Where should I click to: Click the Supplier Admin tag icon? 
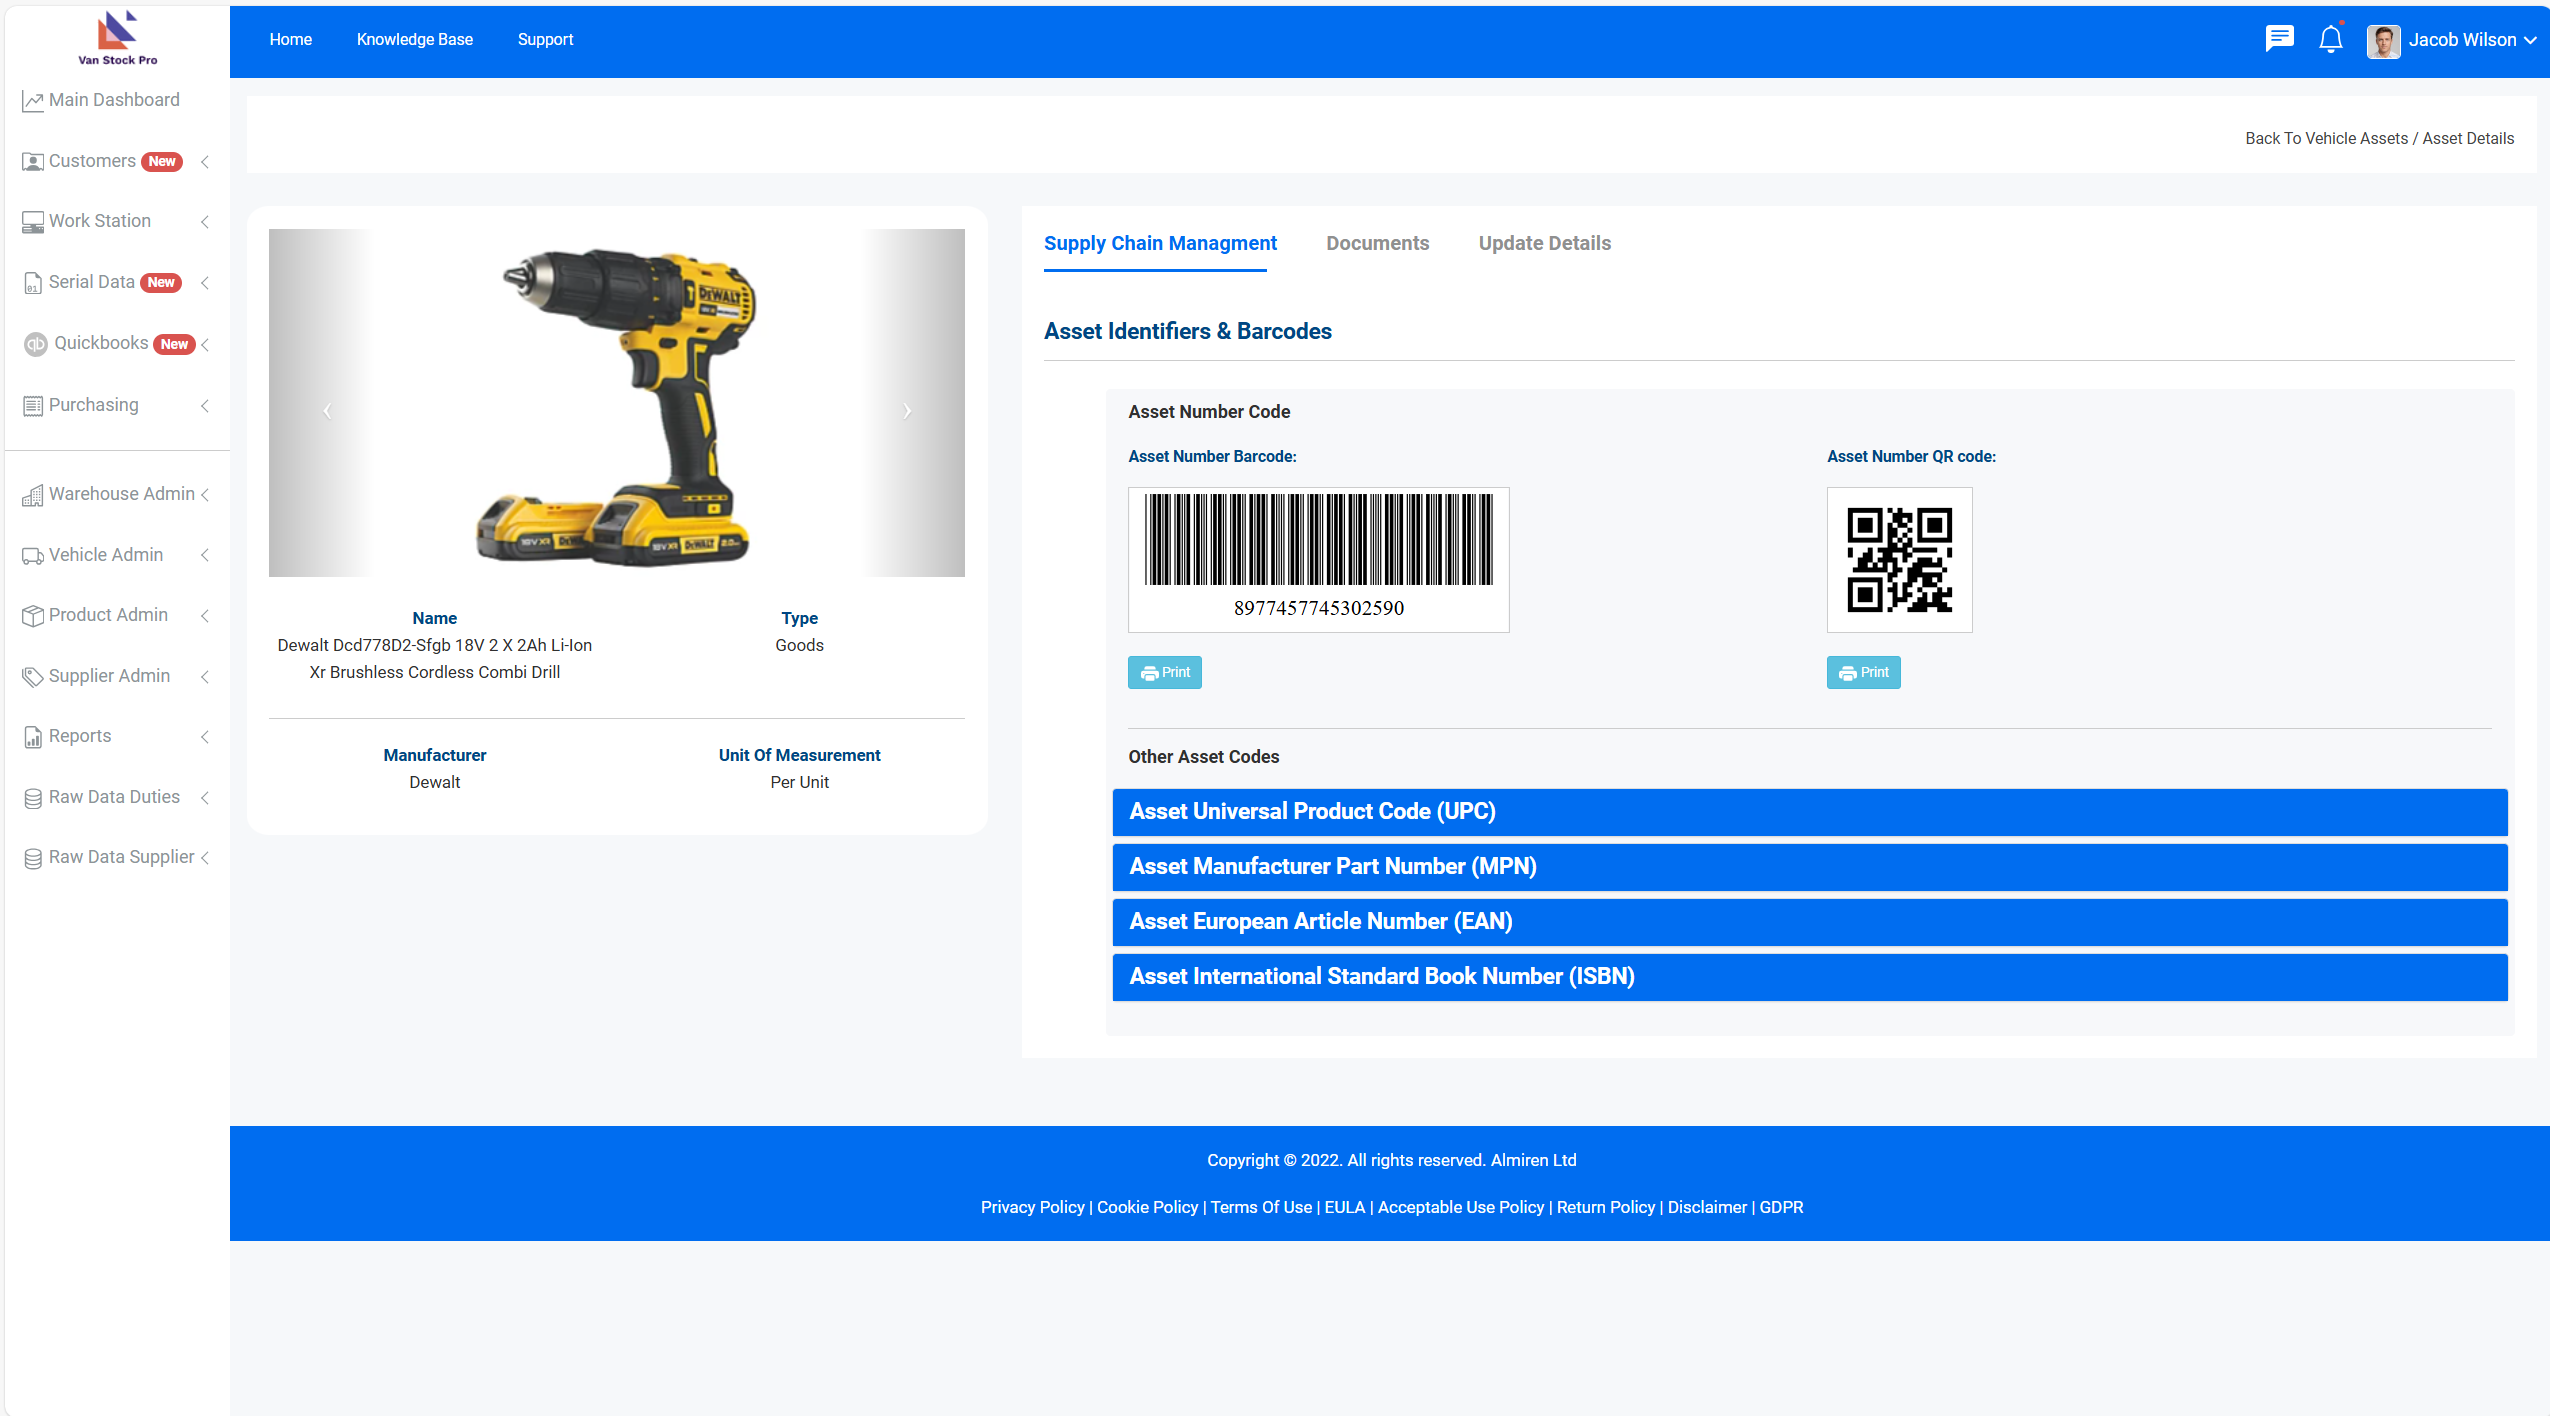click(x=33, y=677)
